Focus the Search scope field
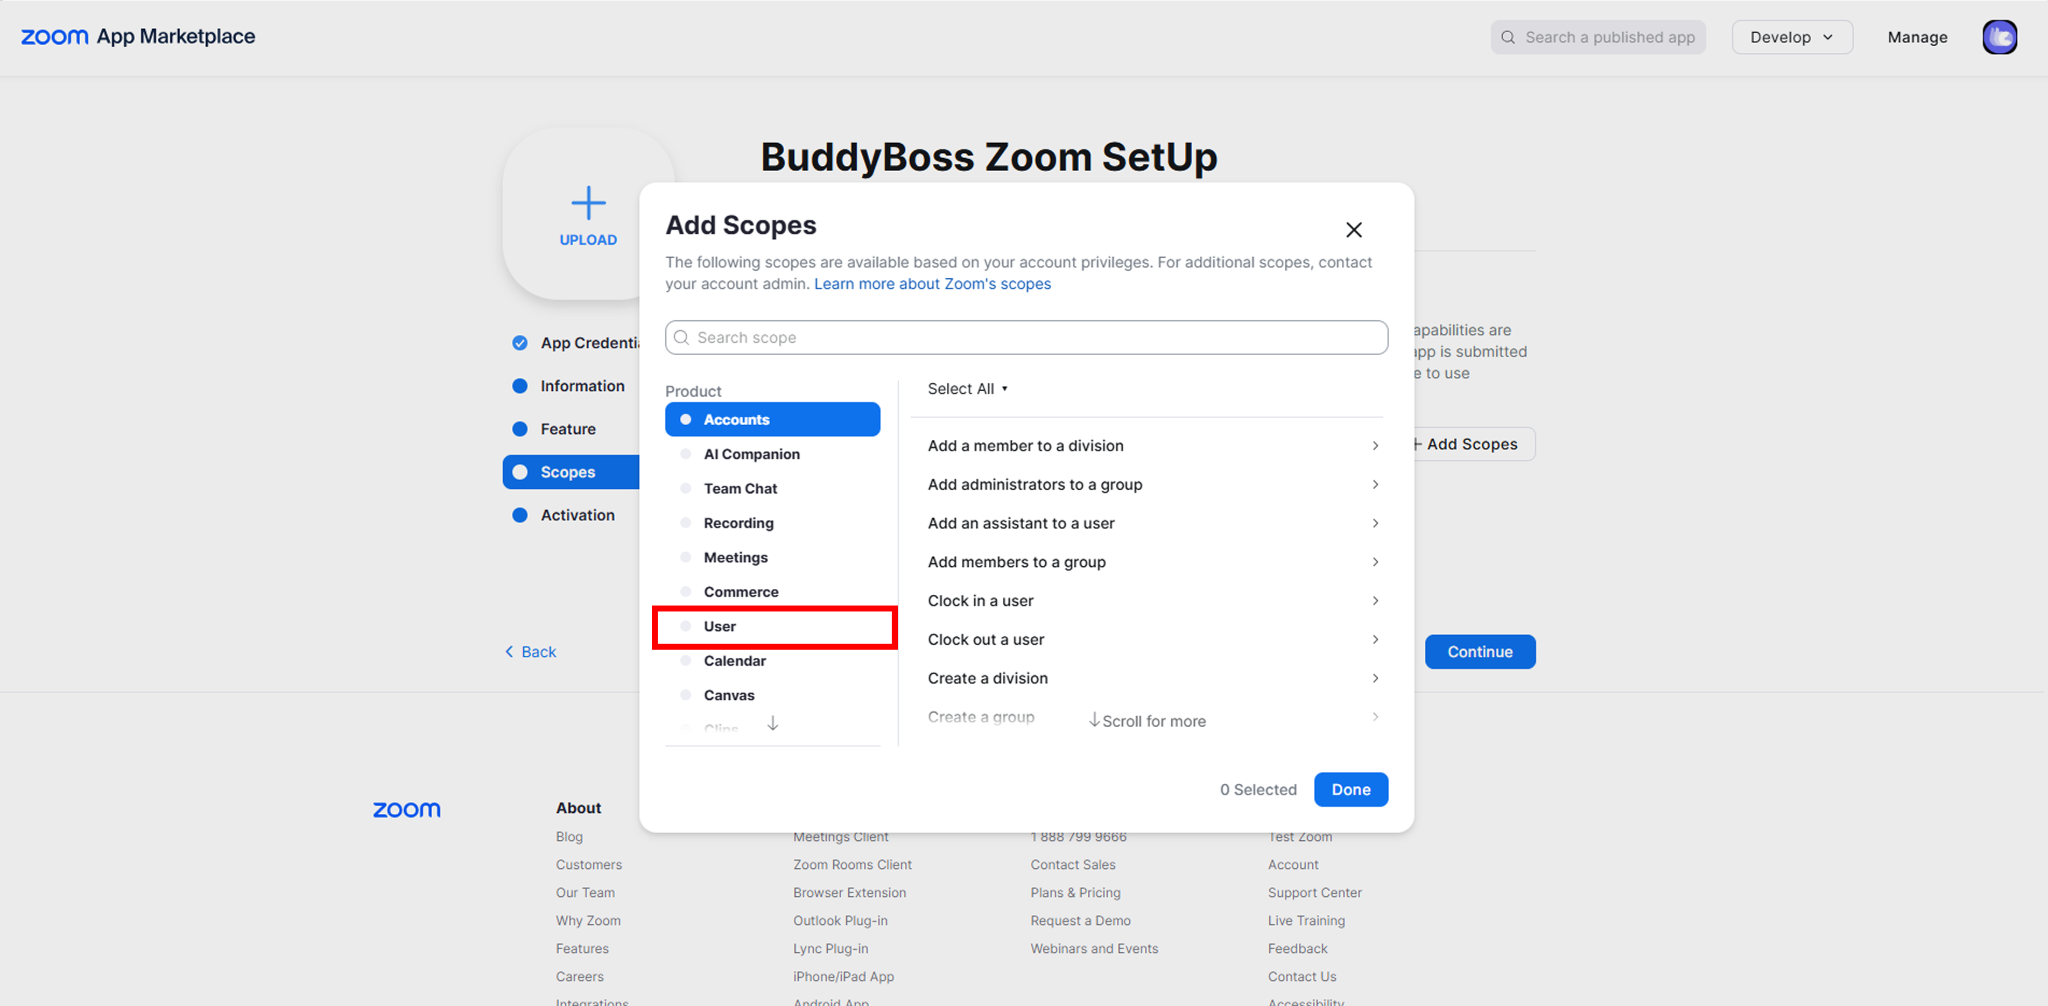The height and width of the screenshot is (1006, 2048). [1027, 338]
